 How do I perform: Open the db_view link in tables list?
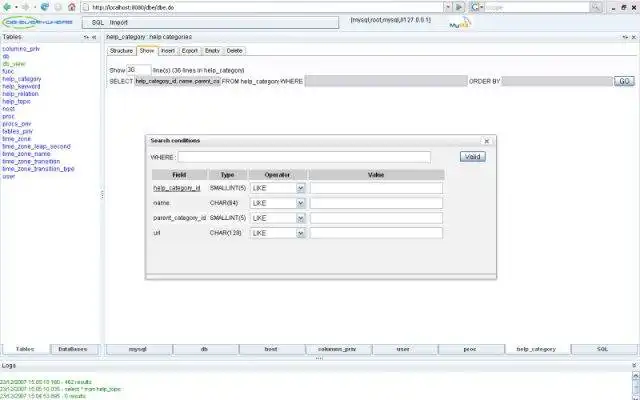14,64
